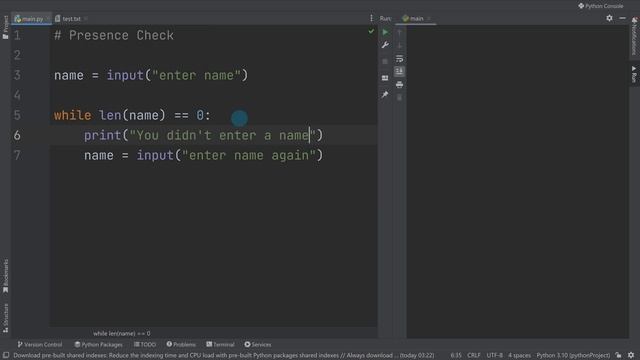The height and width of the screenshot is (360, 640).
Task: Click line number 5 in gutter
Action: click(x=17, y=115)
